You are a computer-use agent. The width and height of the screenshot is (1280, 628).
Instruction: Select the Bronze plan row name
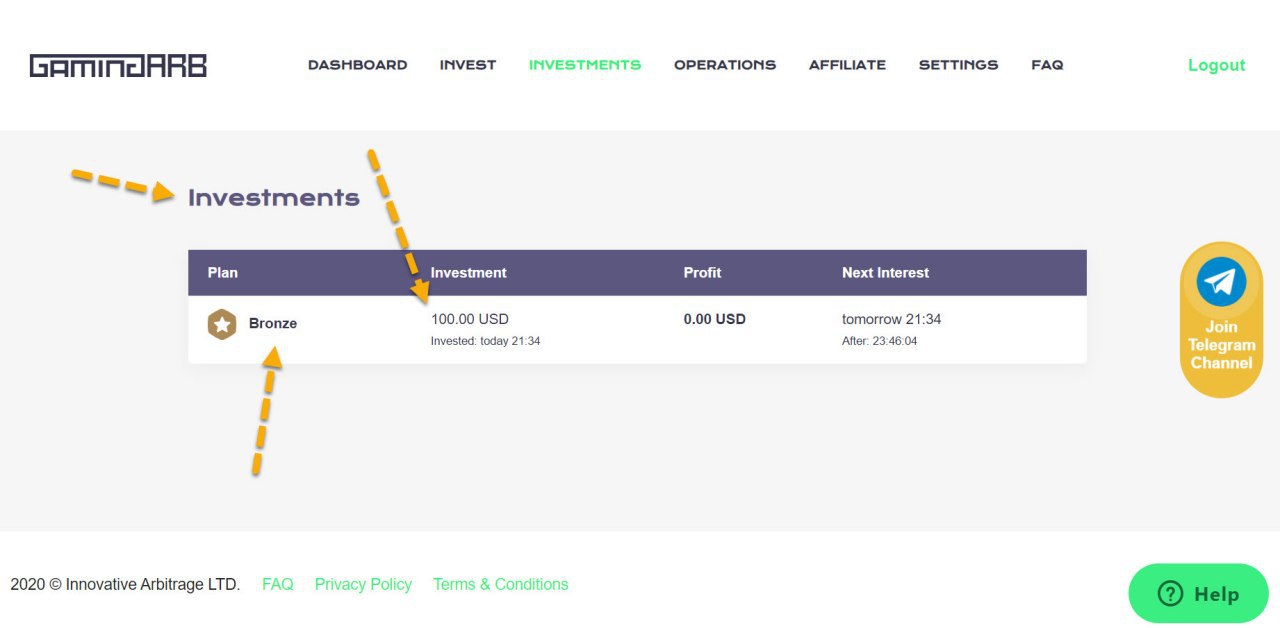[273, 324]
